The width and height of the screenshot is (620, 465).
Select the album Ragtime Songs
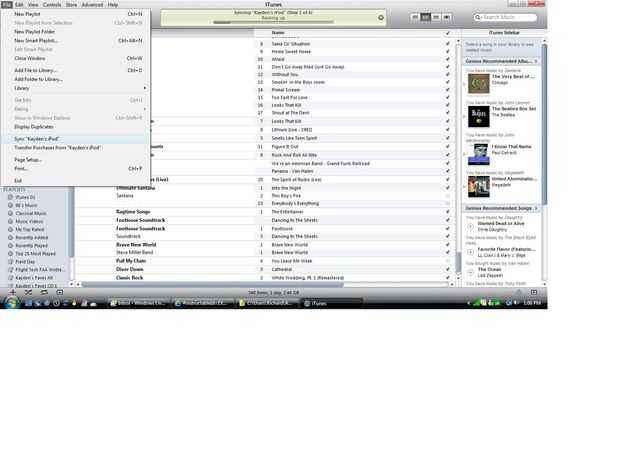coord(133,212)
